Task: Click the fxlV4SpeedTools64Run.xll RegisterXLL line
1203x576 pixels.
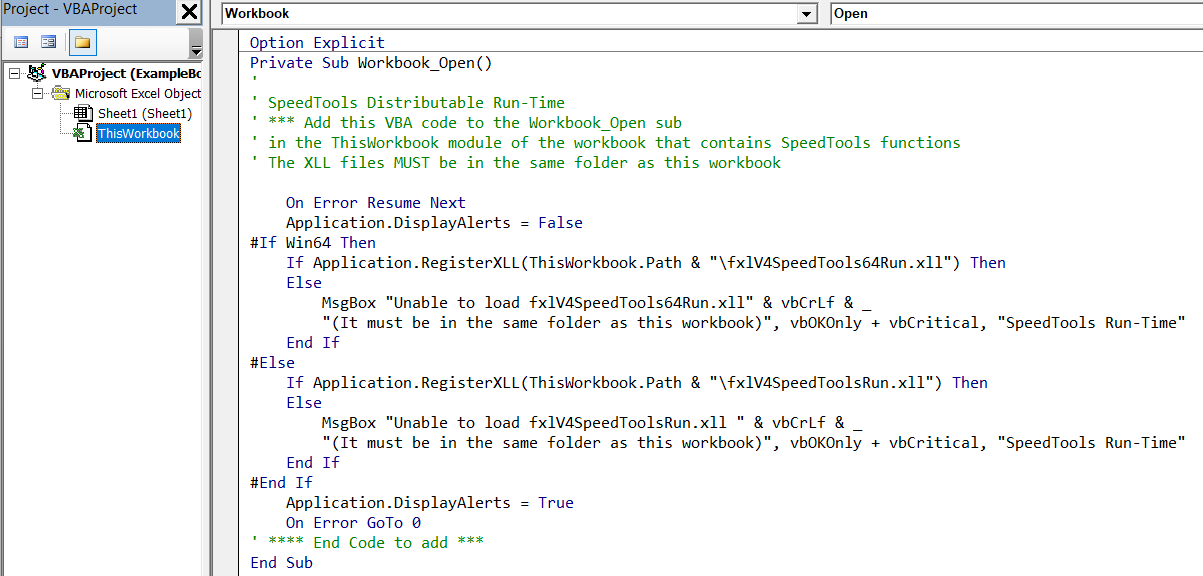Action: tap(646, 263)
